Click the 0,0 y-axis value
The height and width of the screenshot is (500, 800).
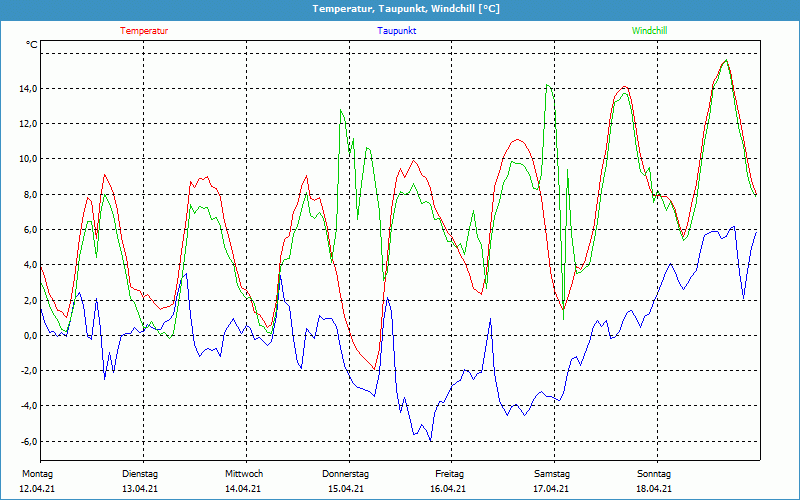(29, 336)
